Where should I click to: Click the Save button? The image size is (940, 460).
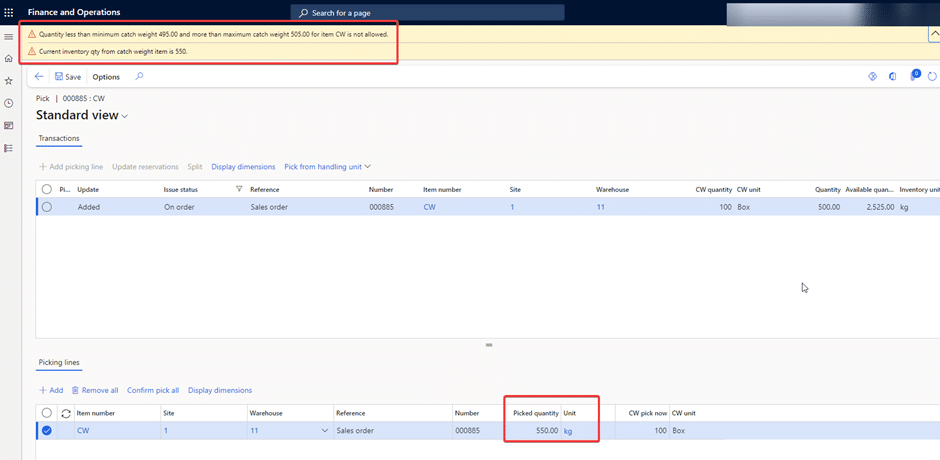tap(68, 77)
